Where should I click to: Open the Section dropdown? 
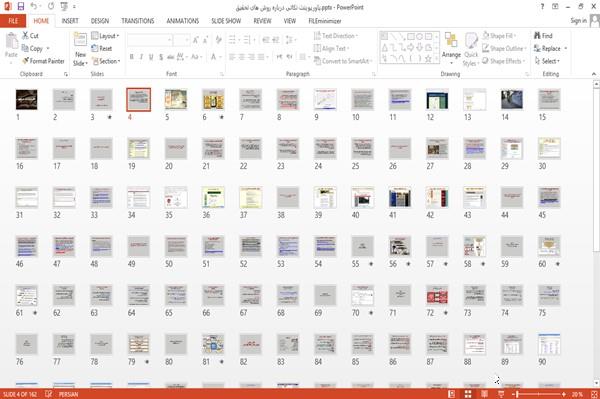(106, 61)
